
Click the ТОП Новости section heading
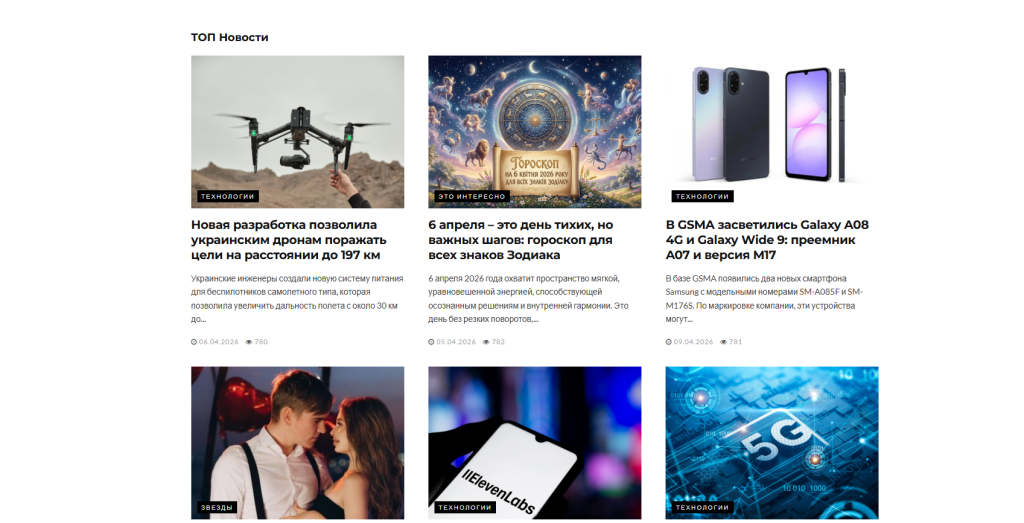coord(230,37)
